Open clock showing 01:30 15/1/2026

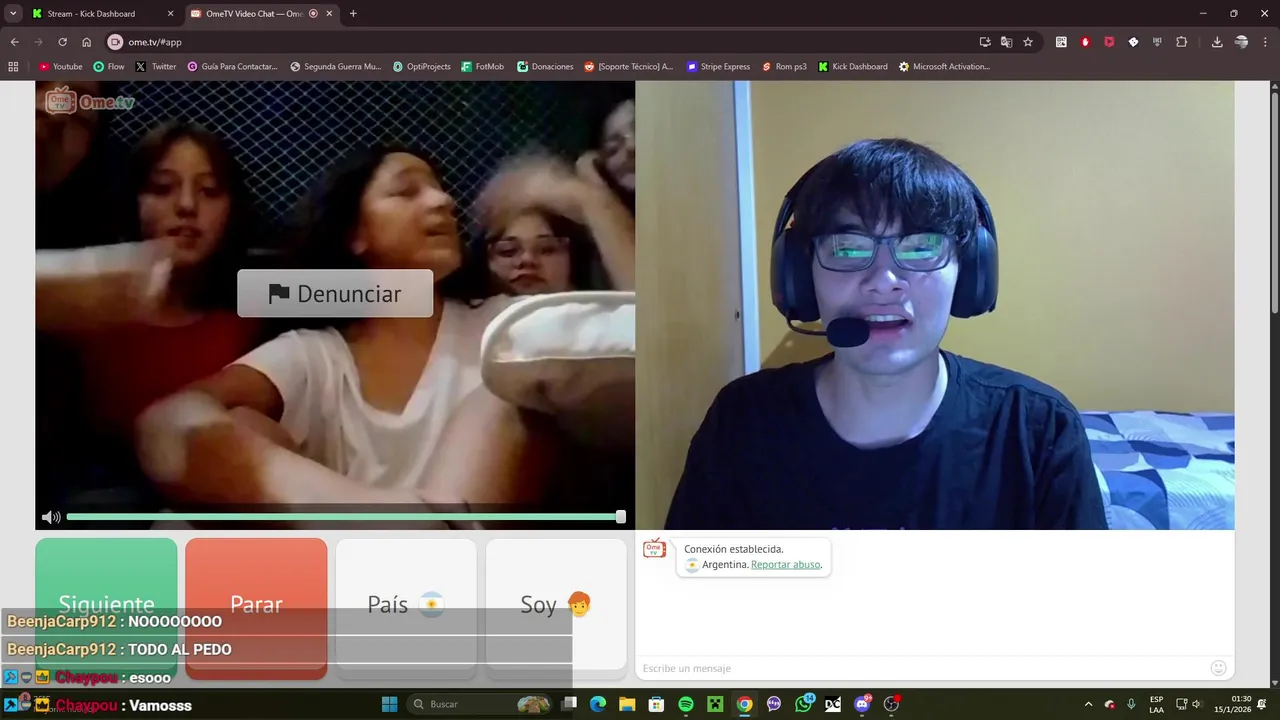(x=1233, y=704)
